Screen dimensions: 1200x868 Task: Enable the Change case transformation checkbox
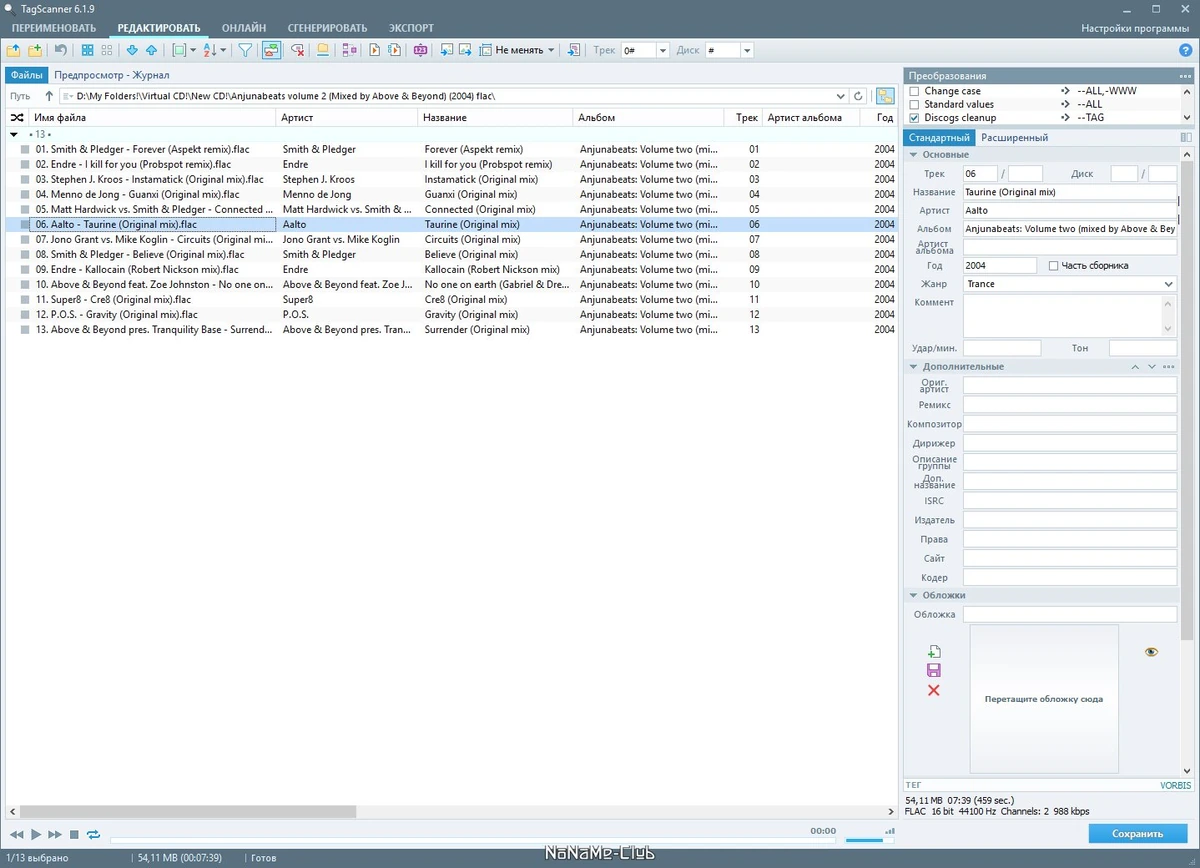(x=914, y=91)
